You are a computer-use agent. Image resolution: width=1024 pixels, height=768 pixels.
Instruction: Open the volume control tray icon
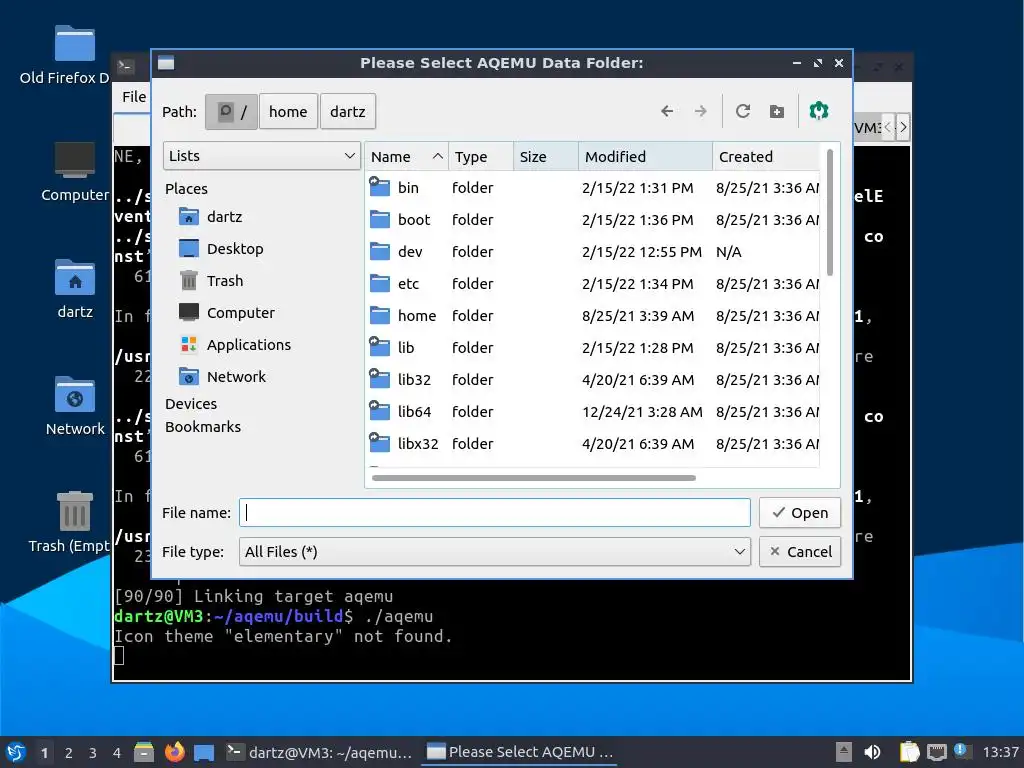[872, 752]
